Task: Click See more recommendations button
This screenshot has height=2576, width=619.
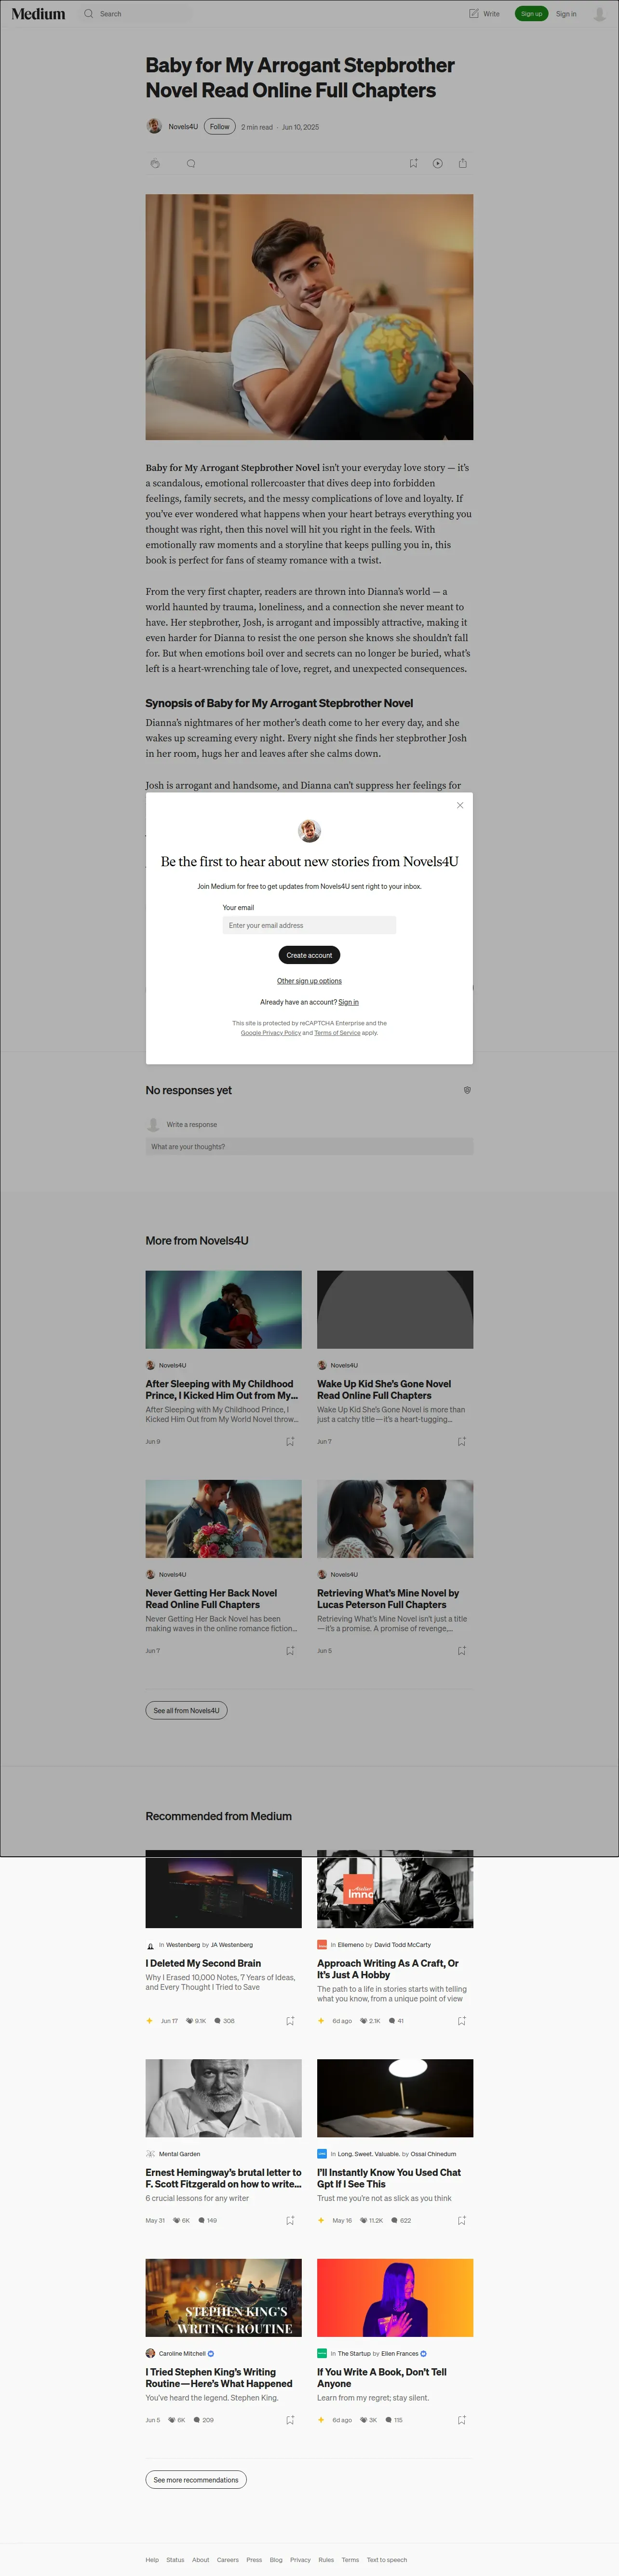Action: point(196,2480)
